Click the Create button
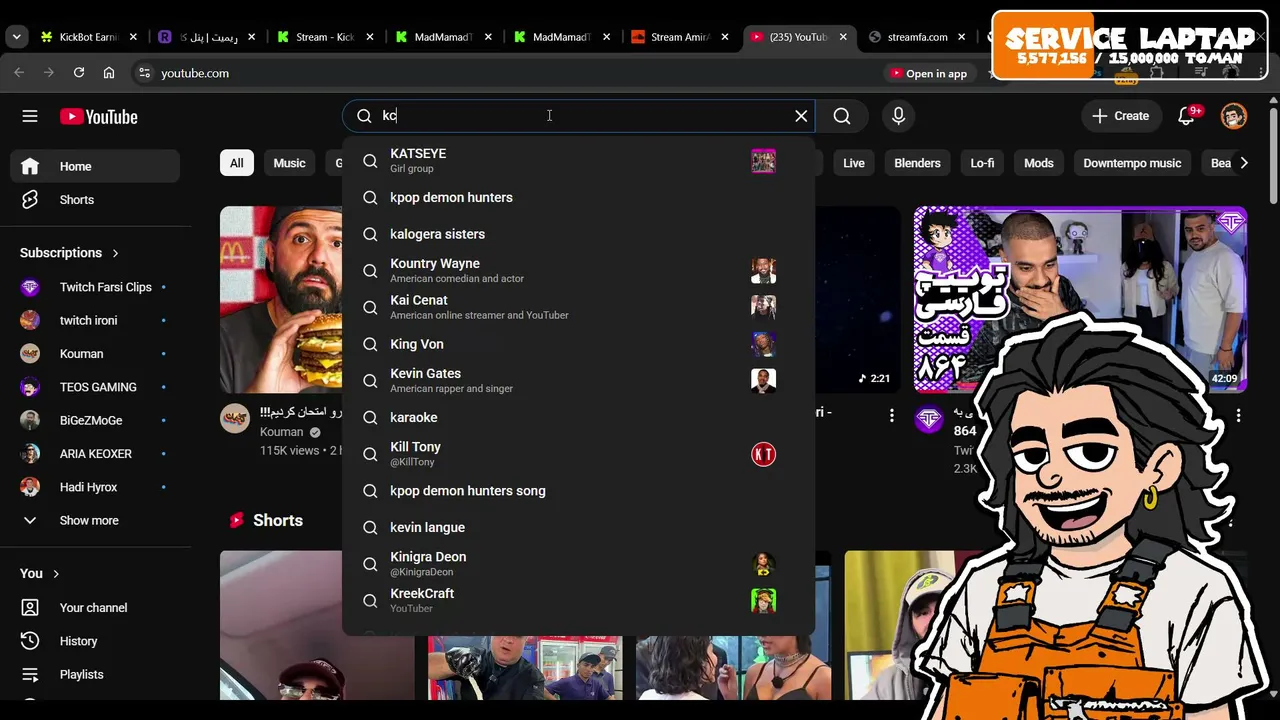This screenshot has height=720, width=1280. 1121,116
